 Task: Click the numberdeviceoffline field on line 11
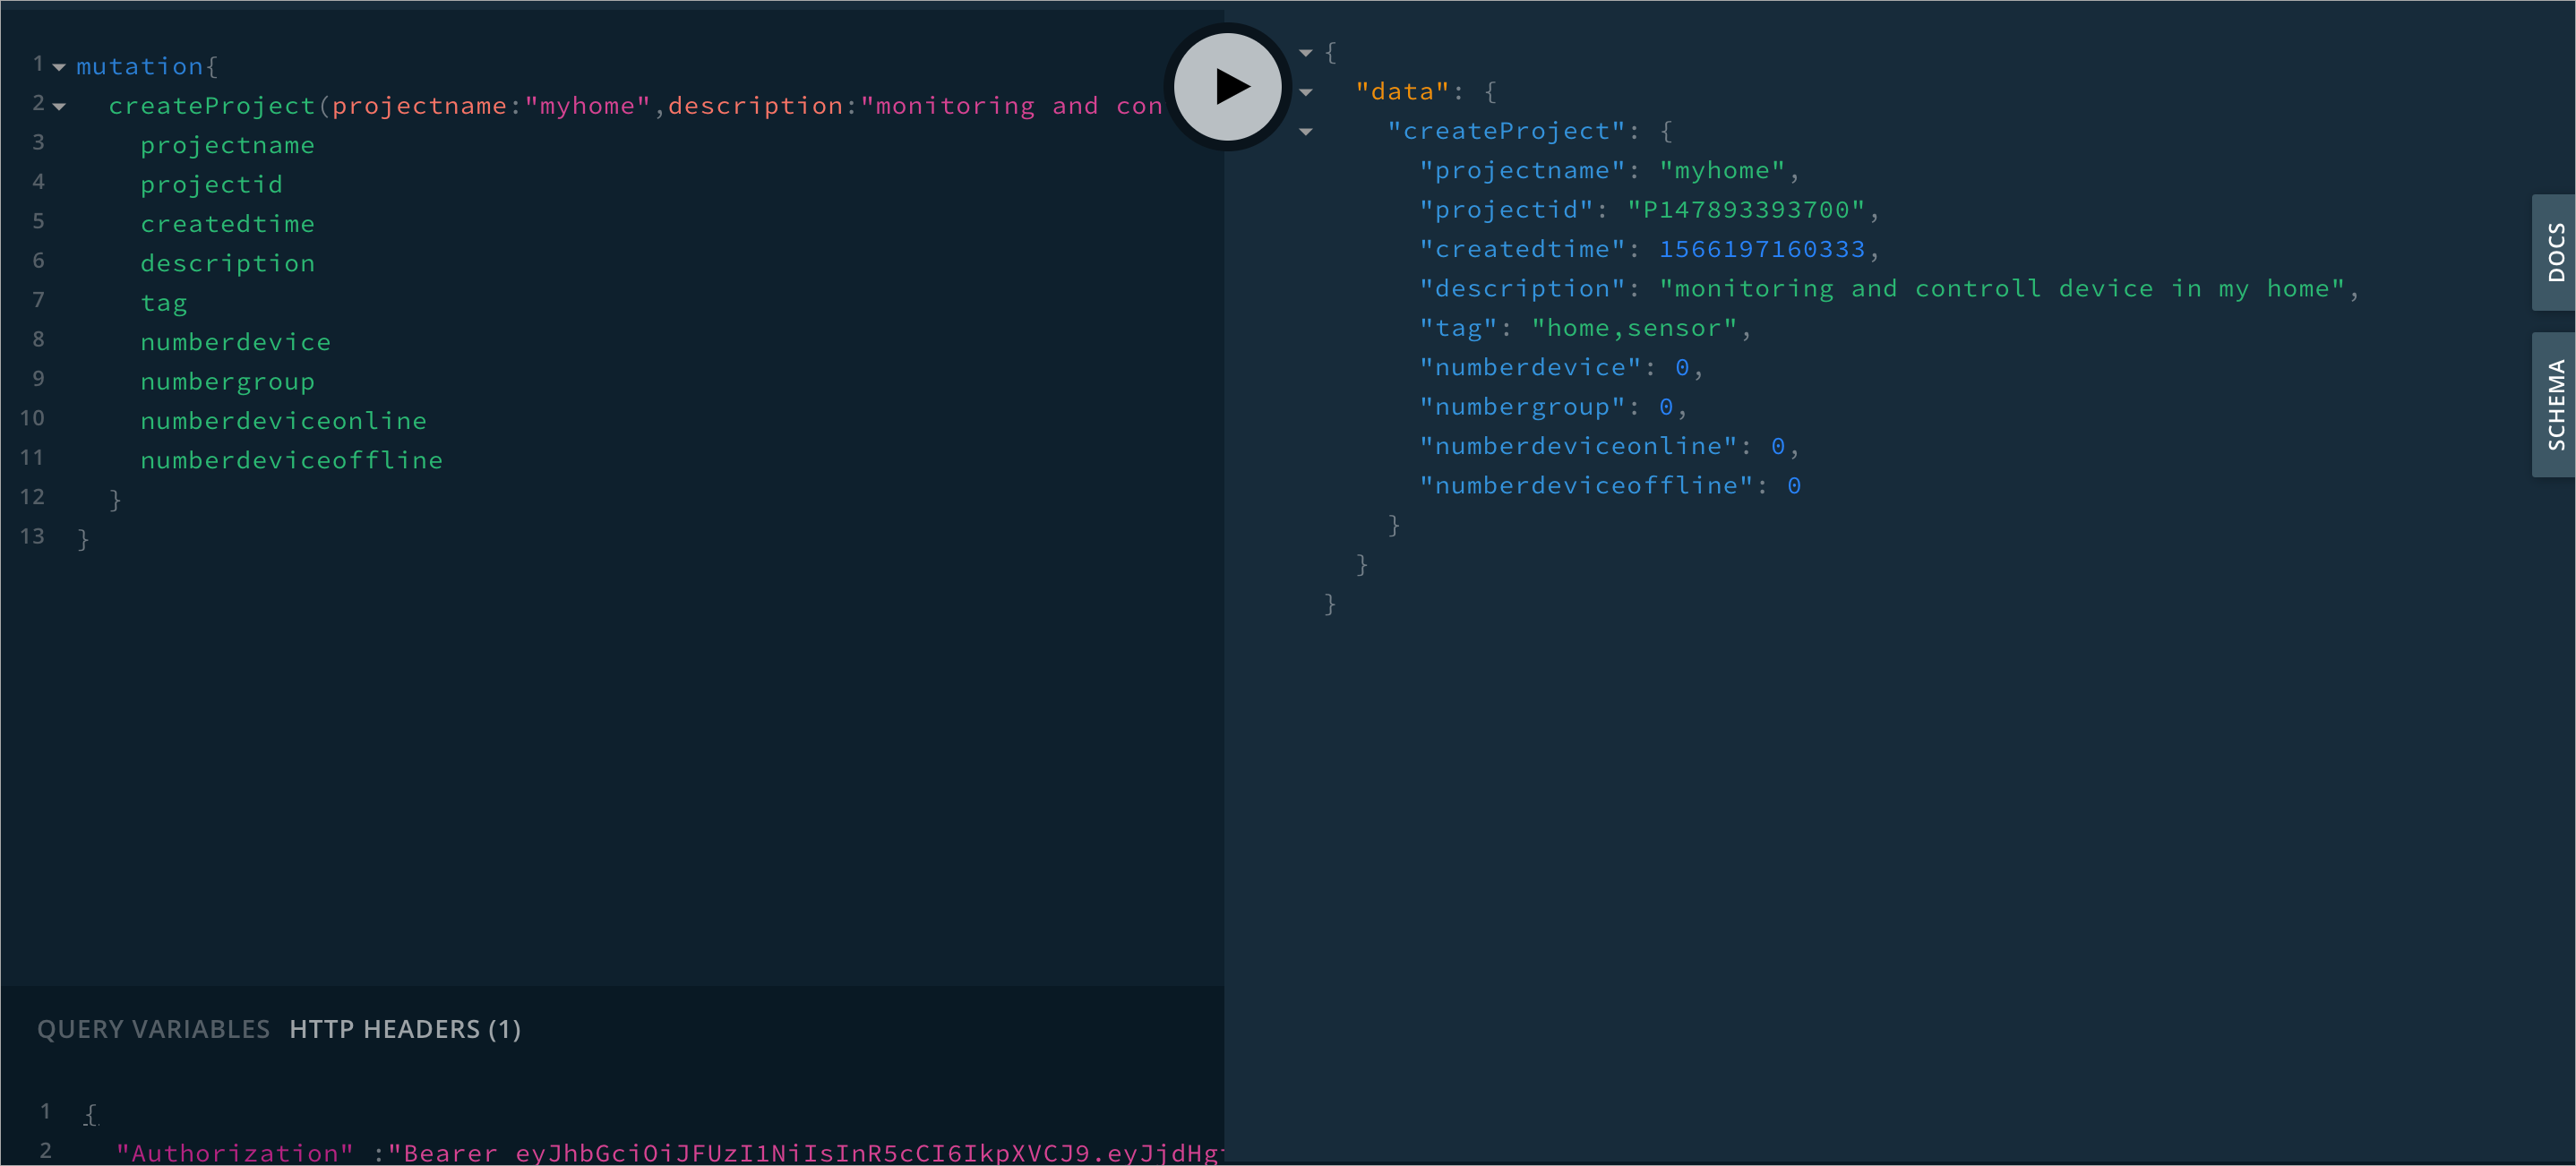pos(291,460)
